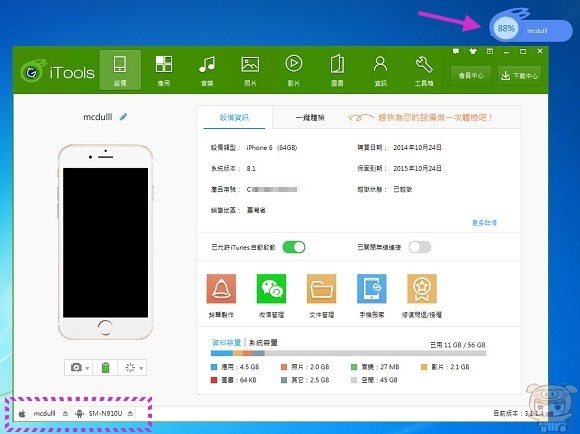The height and width of the screenshot is (434, 580).
Task: Toggle the wireless connection switch
Action: (x=420, y=247)
